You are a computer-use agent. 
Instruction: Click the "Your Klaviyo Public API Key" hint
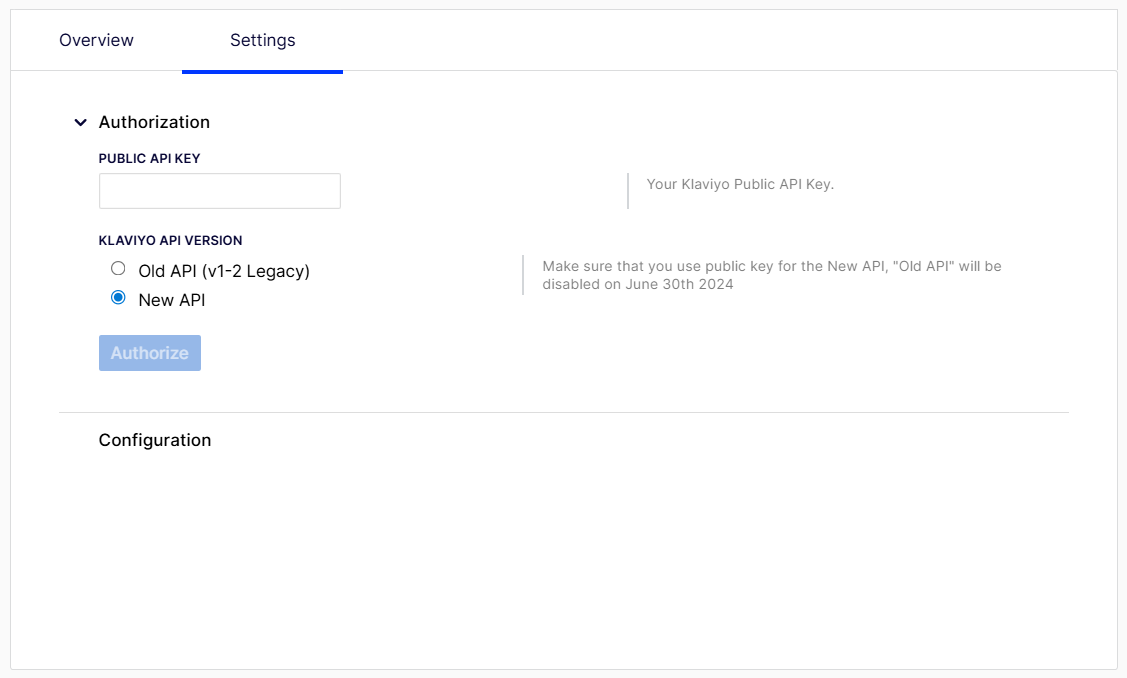740,184
